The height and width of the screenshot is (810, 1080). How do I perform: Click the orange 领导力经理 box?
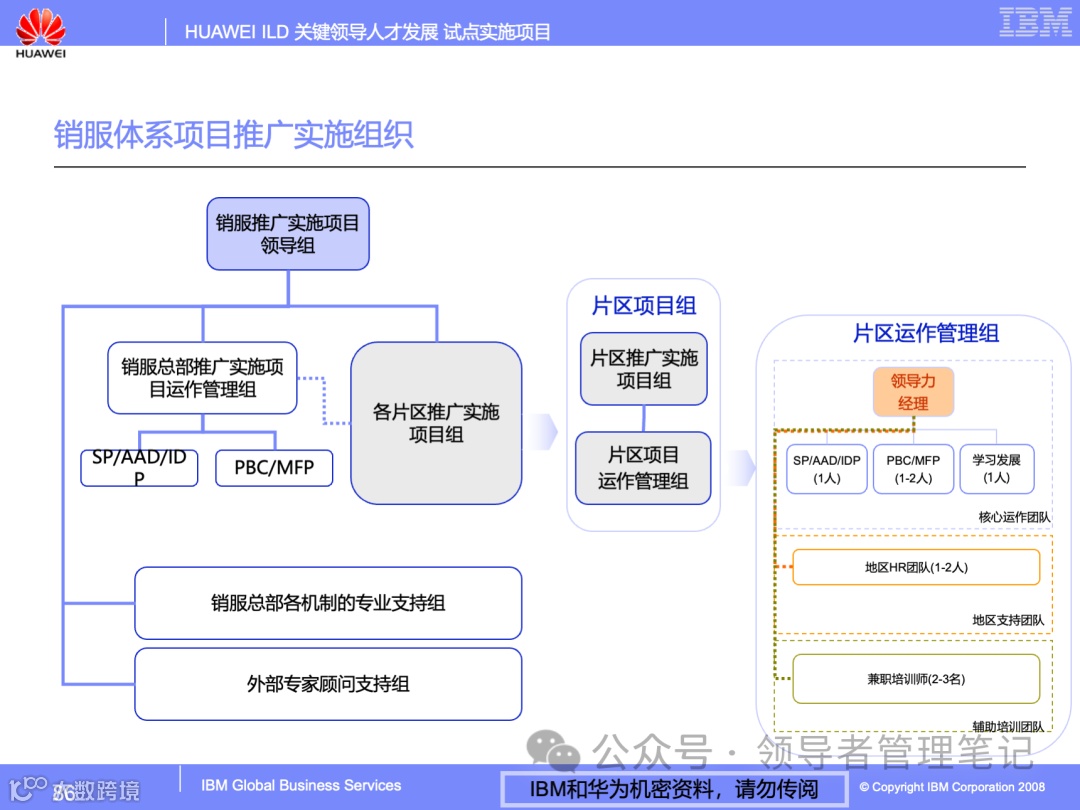point(913,392)
